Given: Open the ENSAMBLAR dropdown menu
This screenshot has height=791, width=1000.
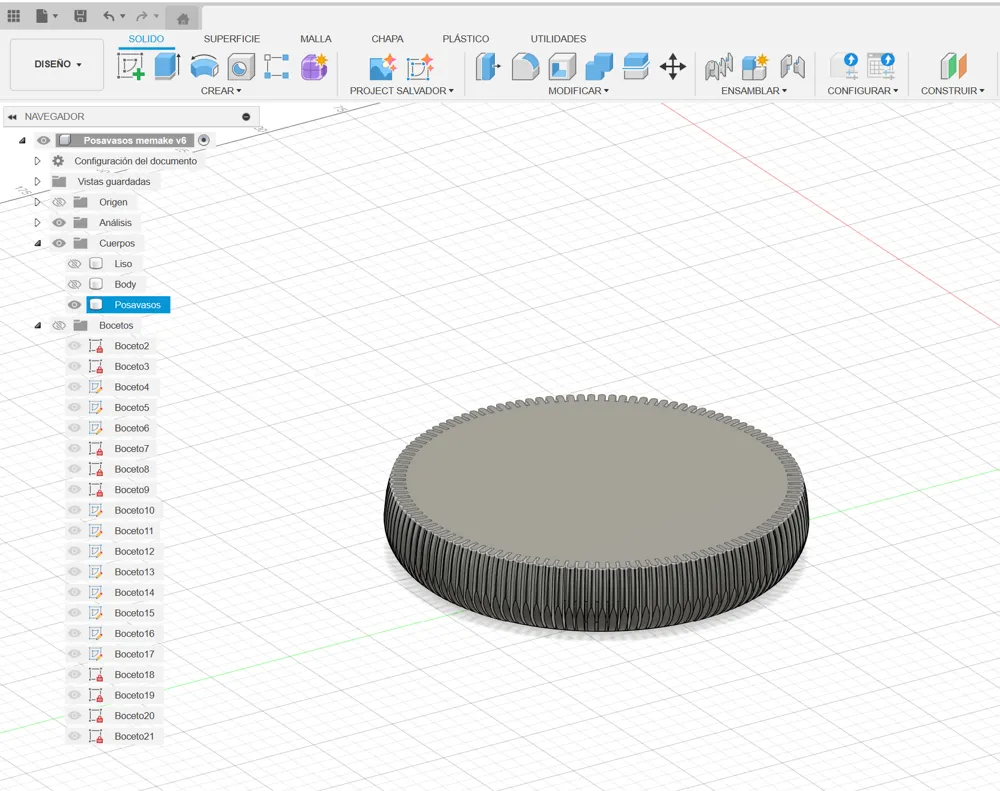Looking at the screenshot, I should (754, 91).
